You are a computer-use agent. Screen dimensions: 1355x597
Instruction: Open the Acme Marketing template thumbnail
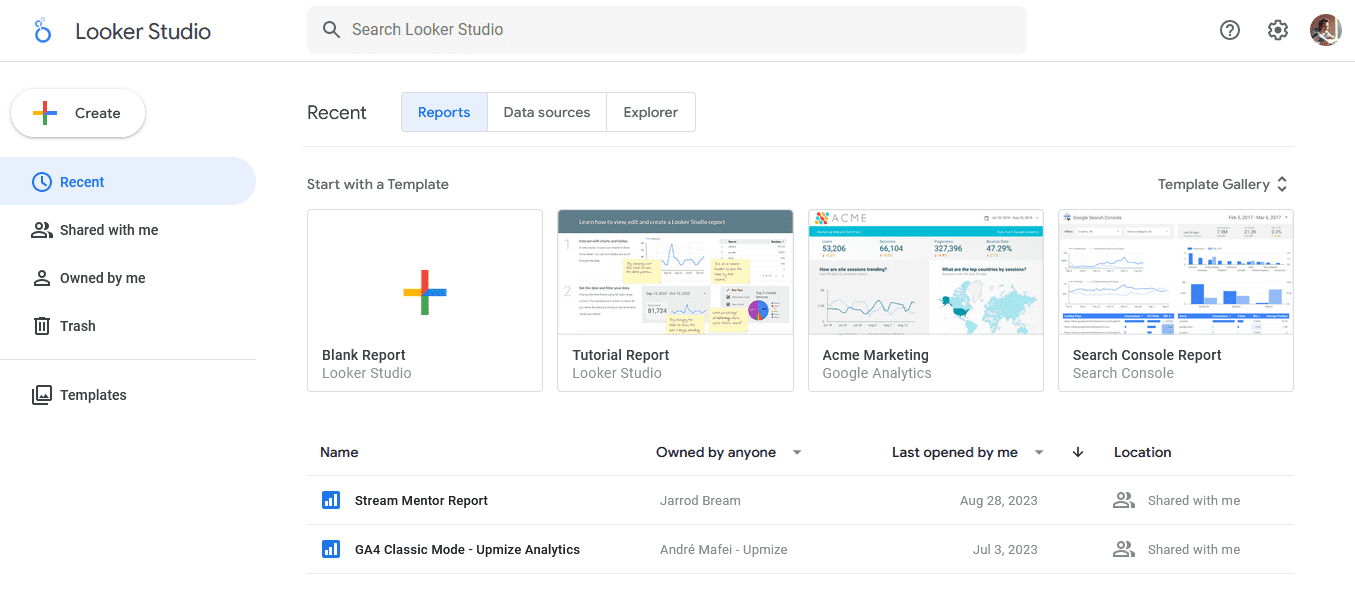click(926, 272)
